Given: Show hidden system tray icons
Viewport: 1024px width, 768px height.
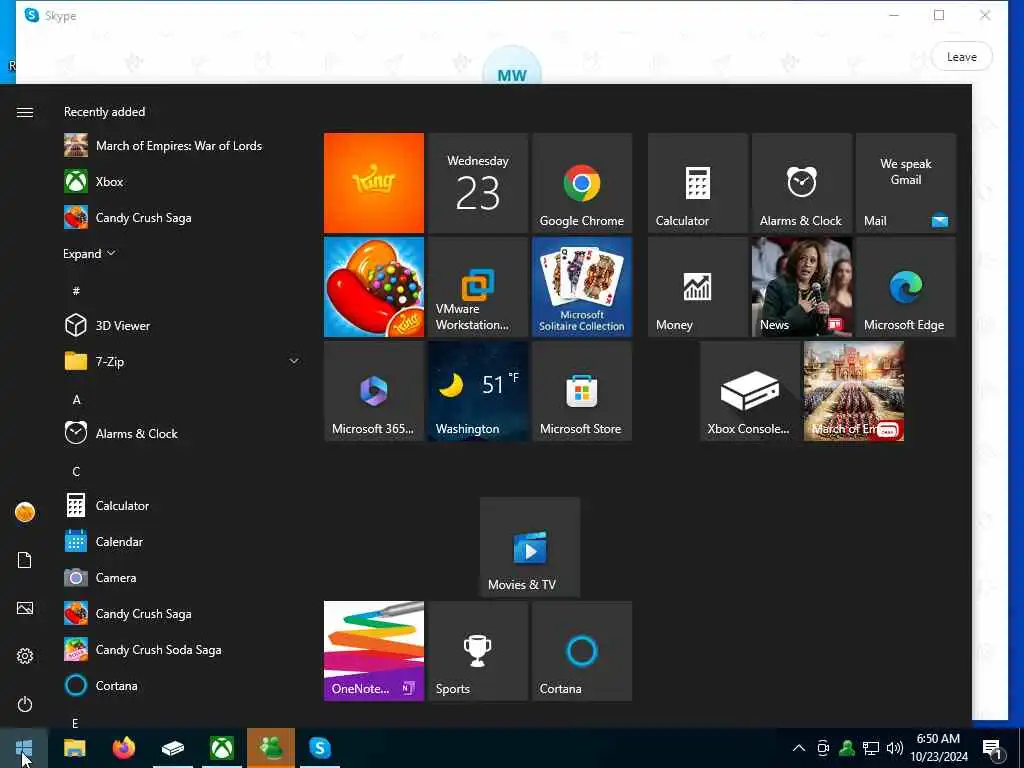Looking at the screenshot, I should 798,748.
